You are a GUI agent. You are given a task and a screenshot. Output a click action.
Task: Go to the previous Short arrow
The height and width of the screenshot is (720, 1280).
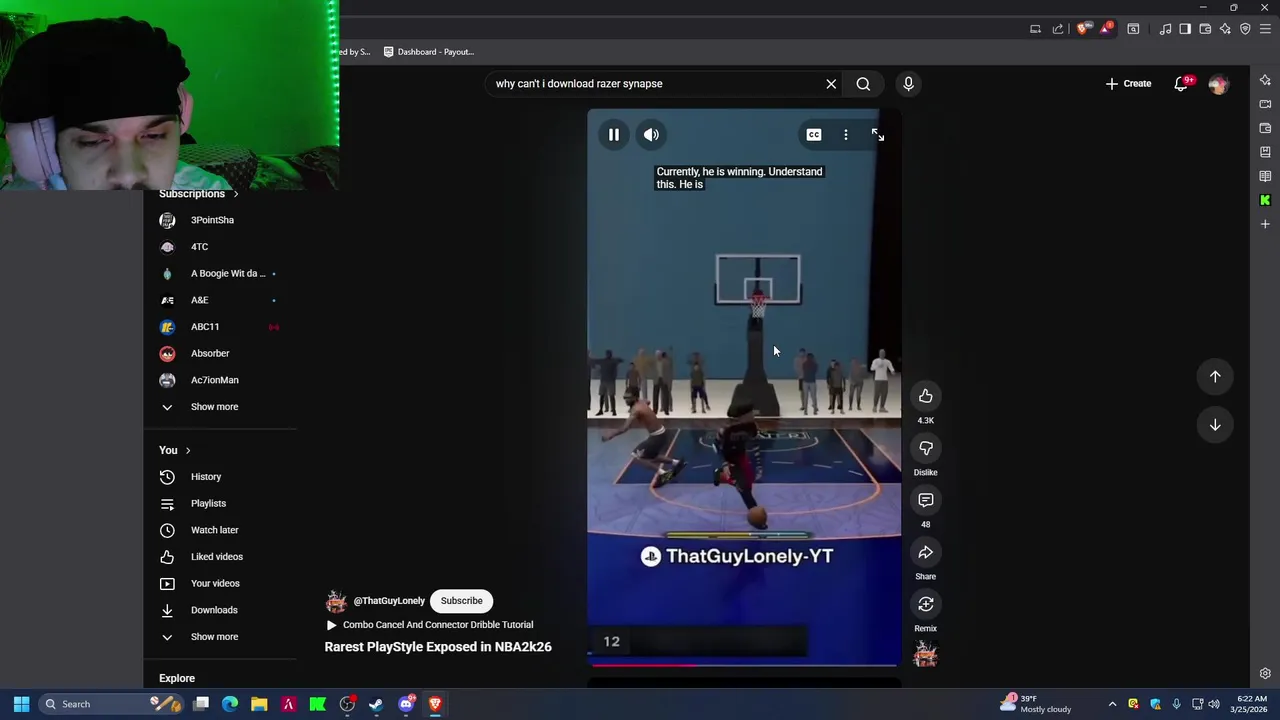1215,377
